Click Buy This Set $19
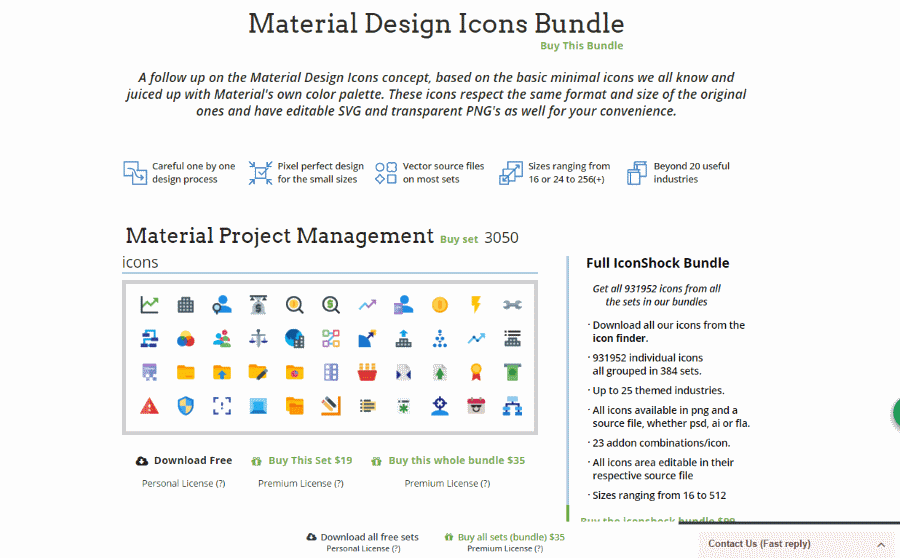 tap(302, 460)
